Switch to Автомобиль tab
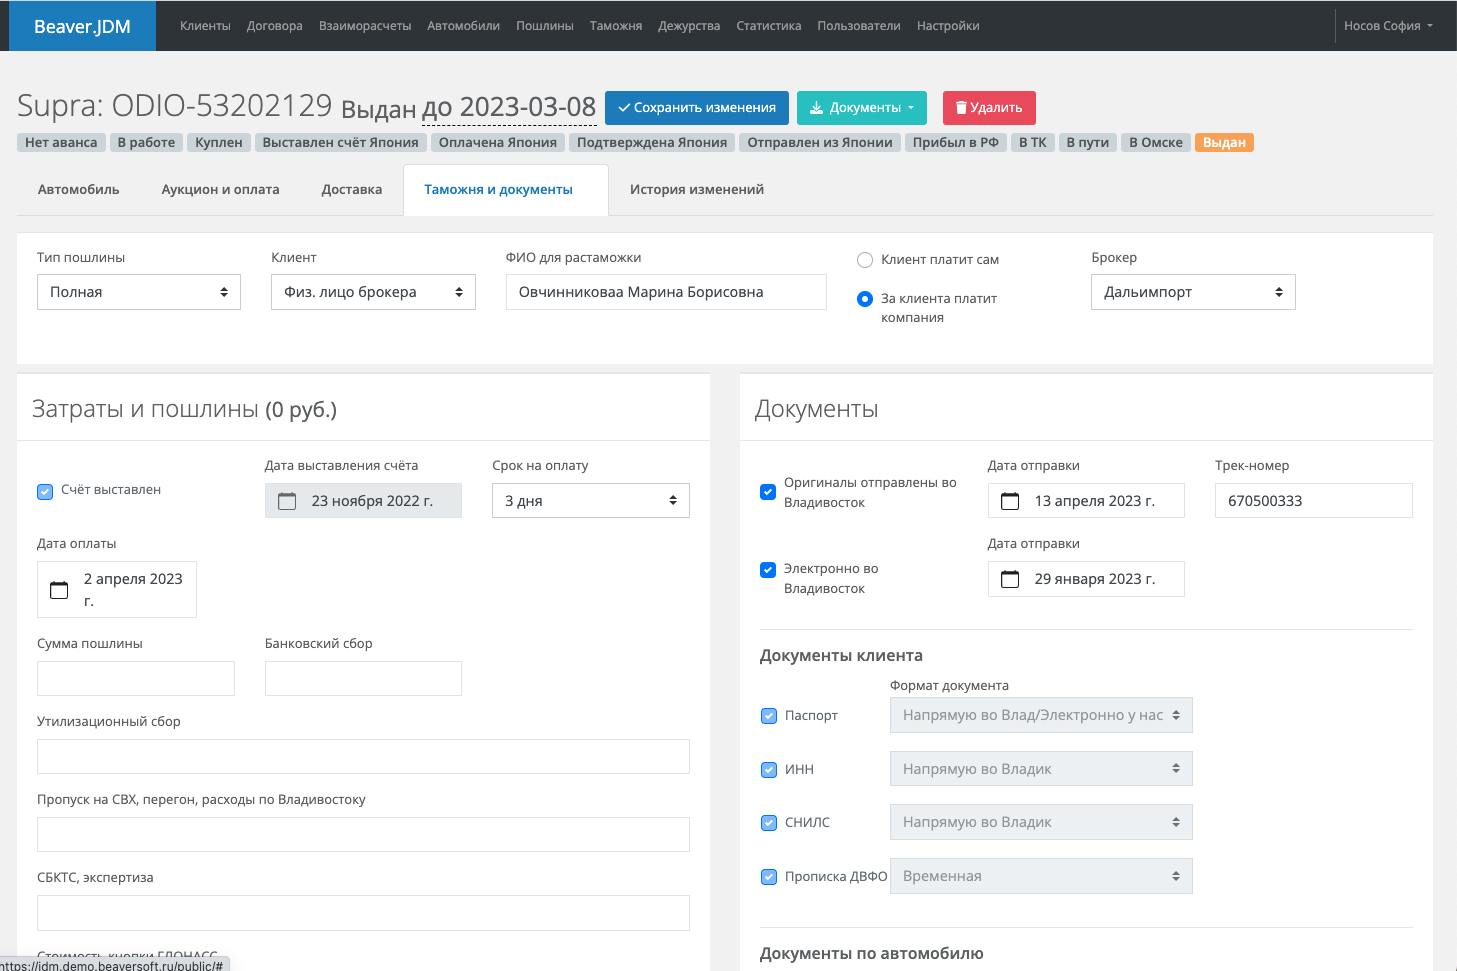This screenshot has height=971, width=1457. pos(79,190)
